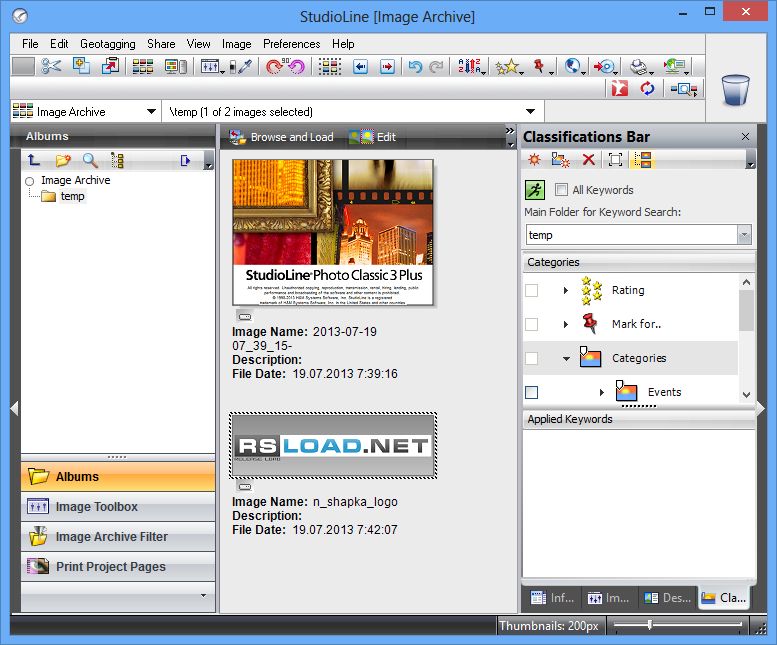Select the RSLOAD.NET logo thumbnail
The image size is (777, 645).
tap(333, 445)
